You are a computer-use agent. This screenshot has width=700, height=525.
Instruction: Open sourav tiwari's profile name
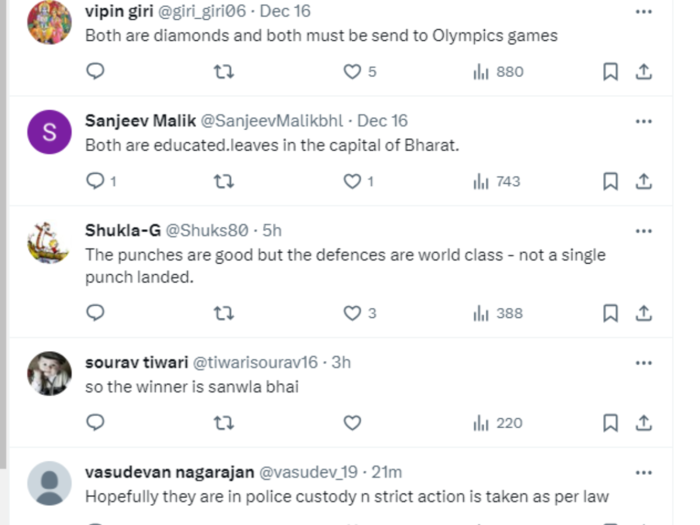[137, 362]
